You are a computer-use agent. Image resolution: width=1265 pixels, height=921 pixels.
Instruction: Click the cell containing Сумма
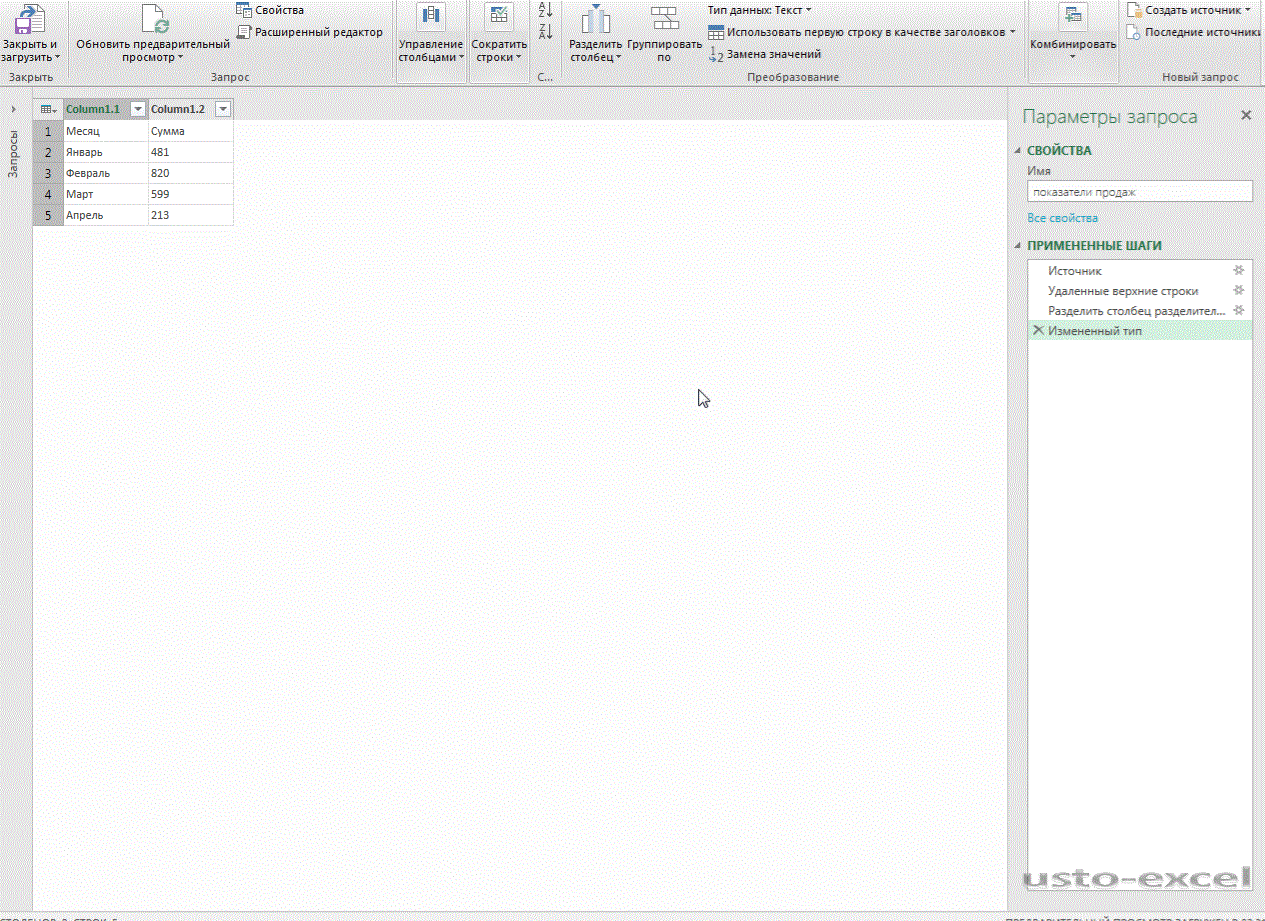190,131
